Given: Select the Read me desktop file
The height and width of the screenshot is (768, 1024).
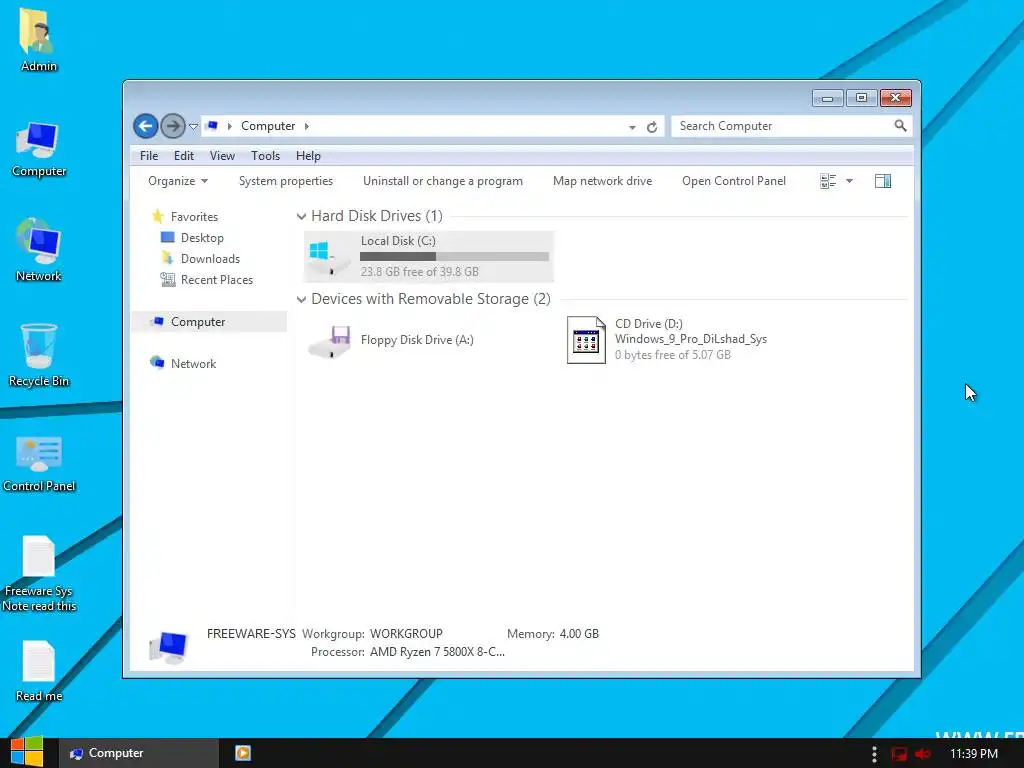Looking at the screenshot, I should click(x=39, y=671).
